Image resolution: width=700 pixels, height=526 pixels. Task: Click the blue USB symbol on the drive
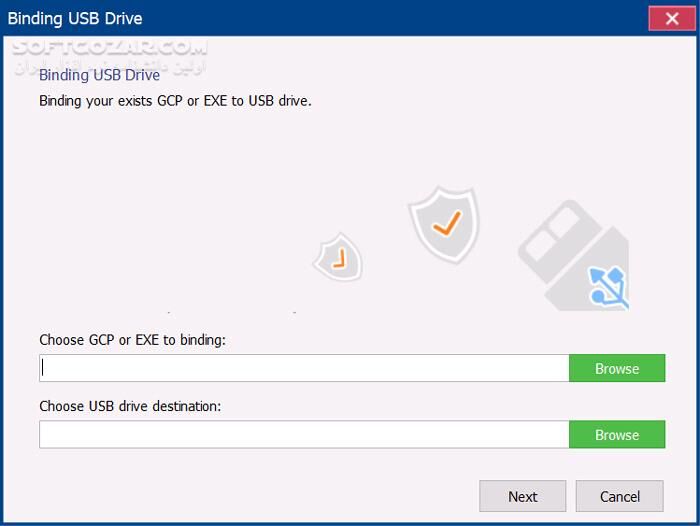(x=610, y=286)
